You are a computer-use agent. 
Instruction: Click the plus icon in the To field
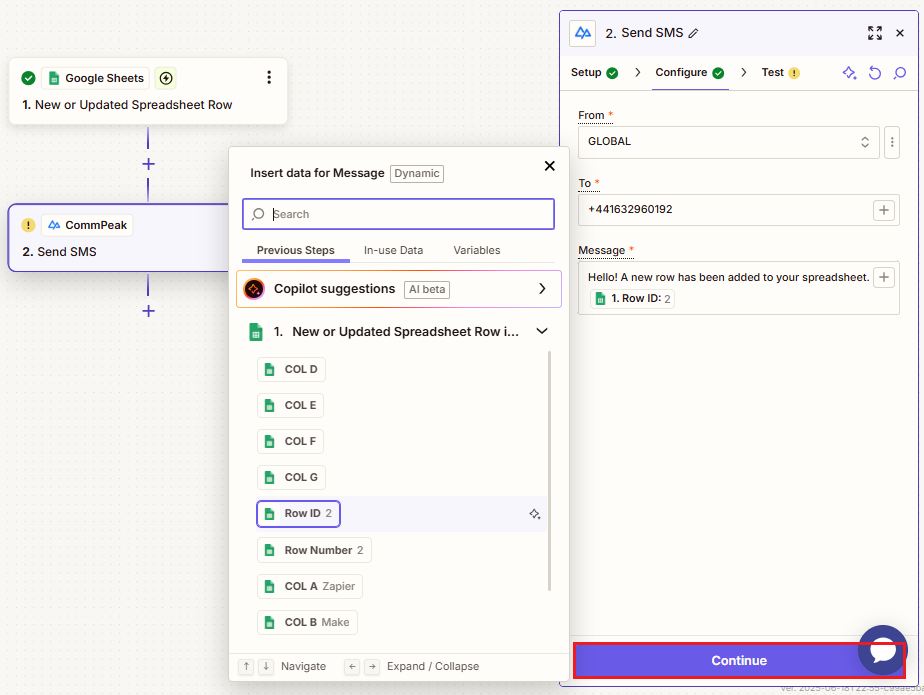tap(884, 210)
